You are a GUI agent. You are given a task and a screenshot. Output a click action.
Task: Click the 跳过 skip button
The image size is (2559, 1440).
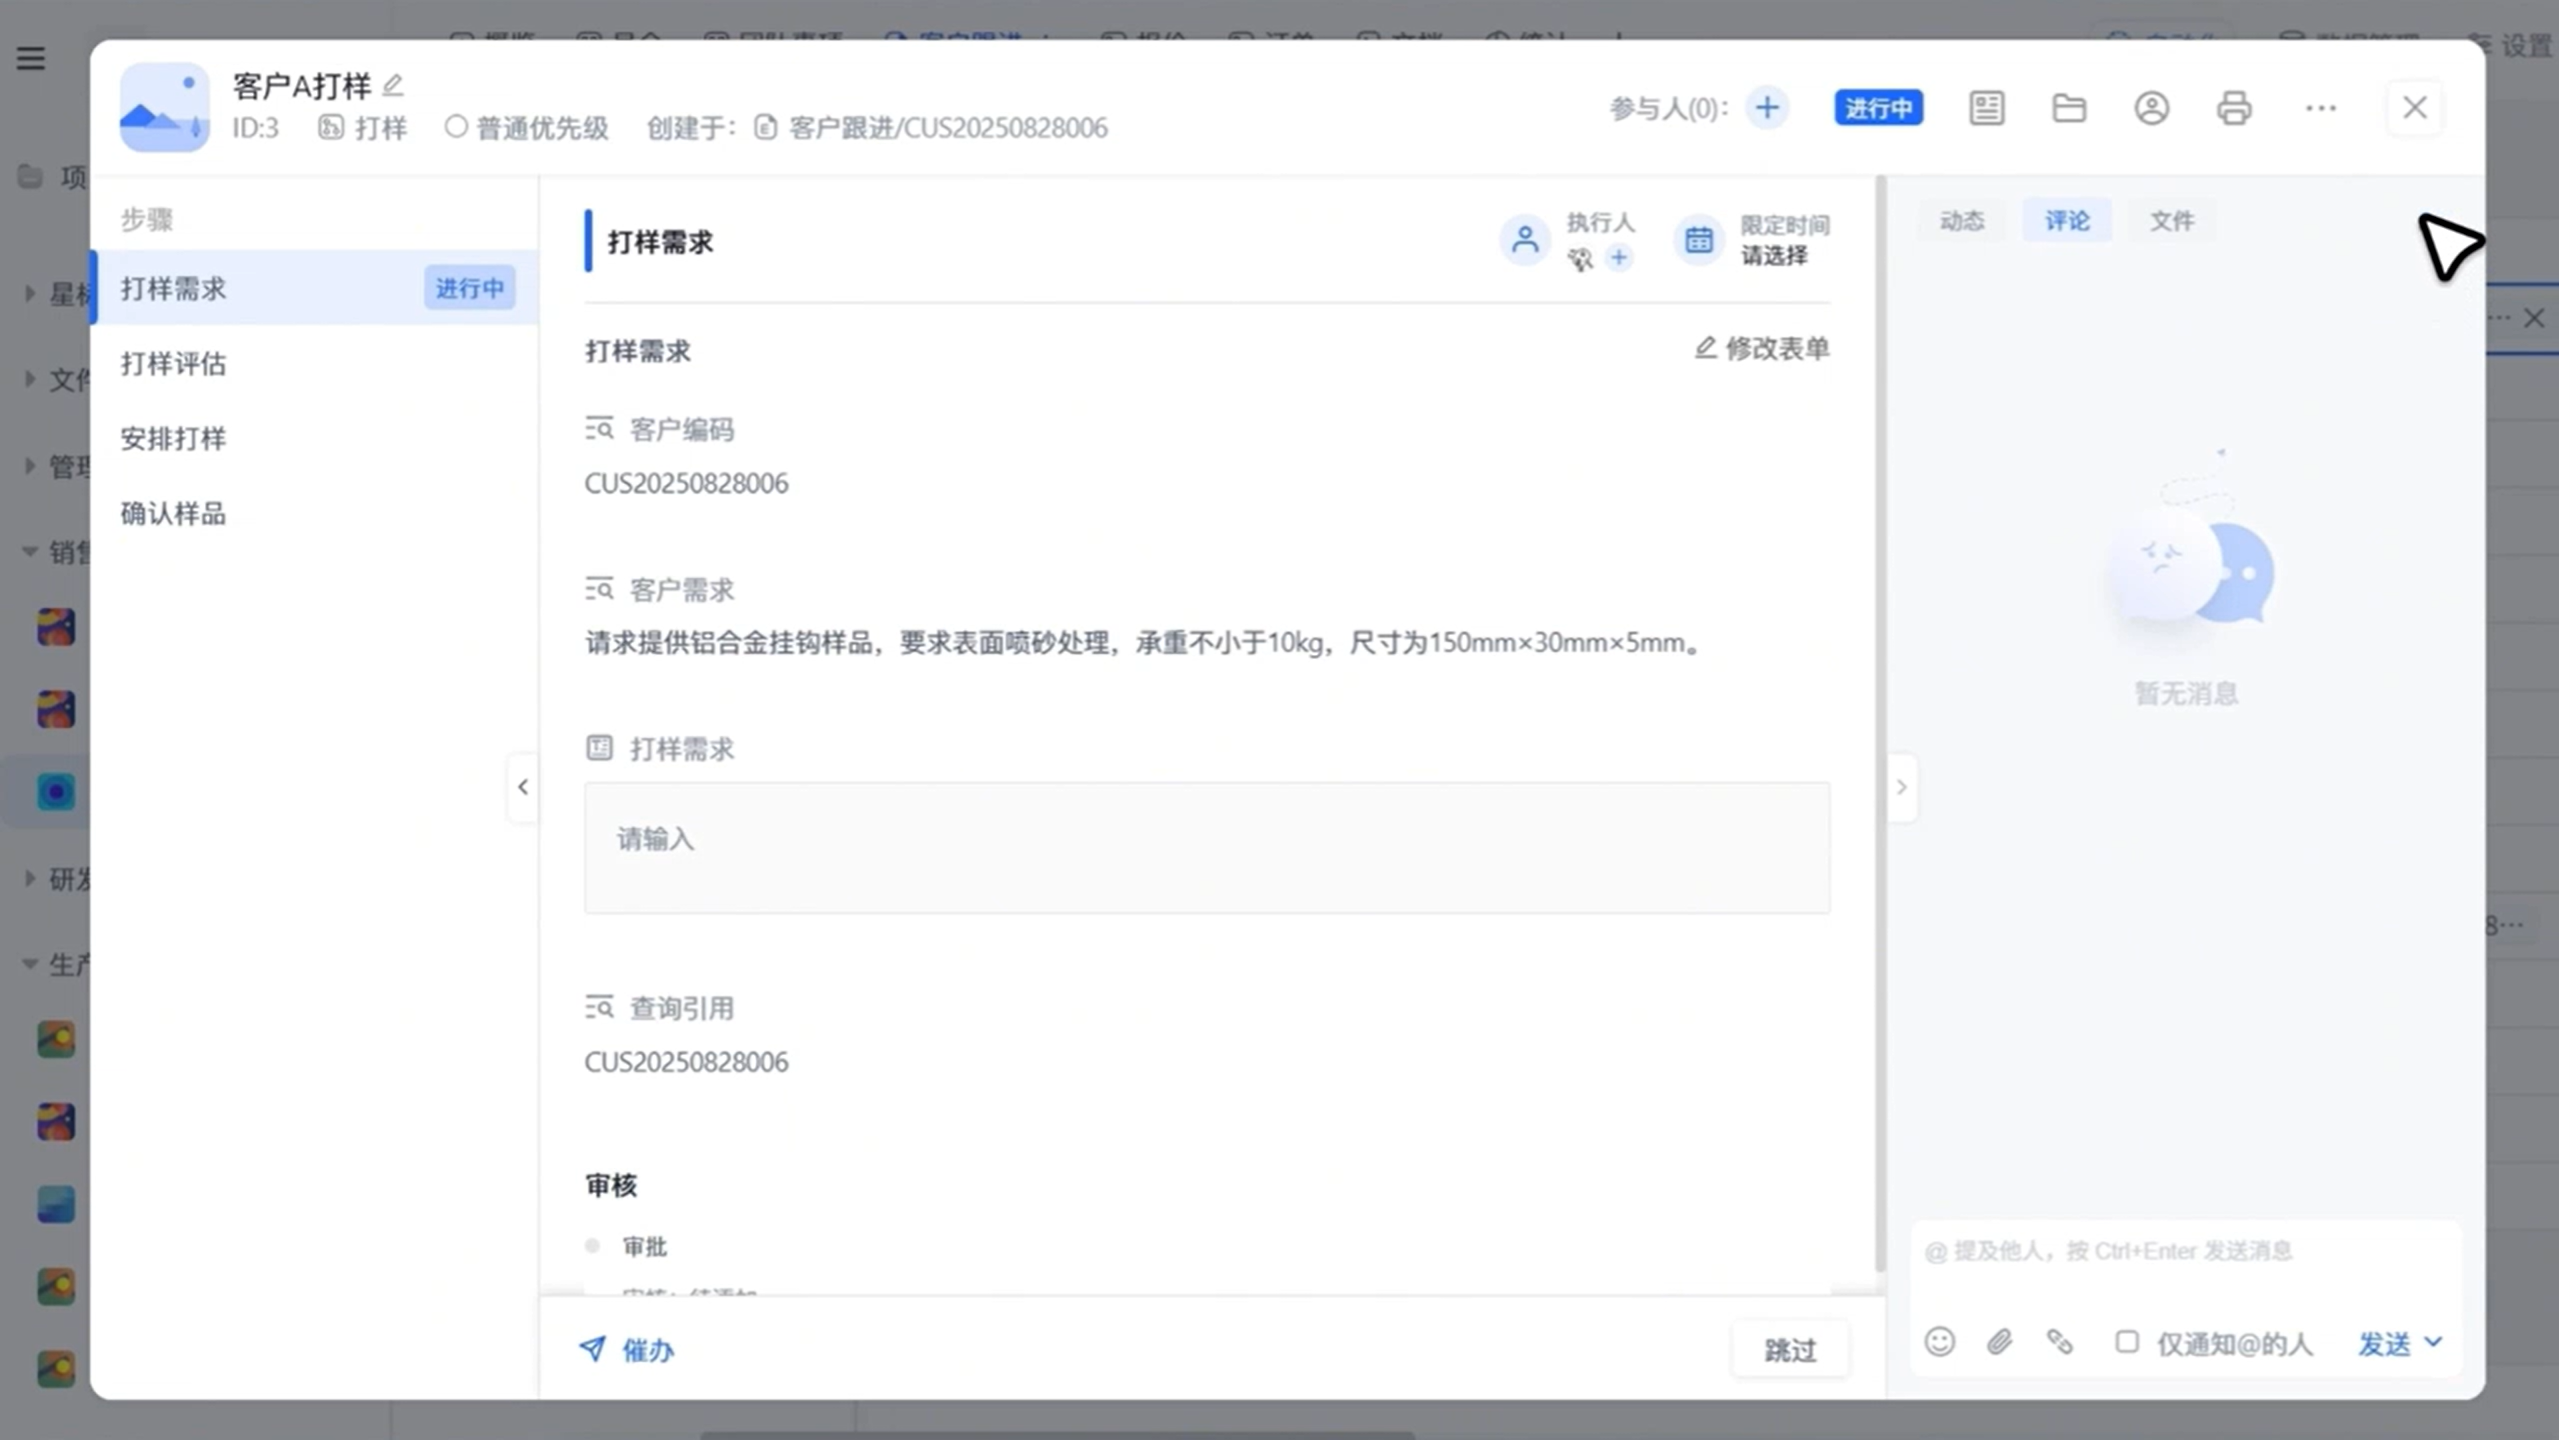[1789, 1350]
